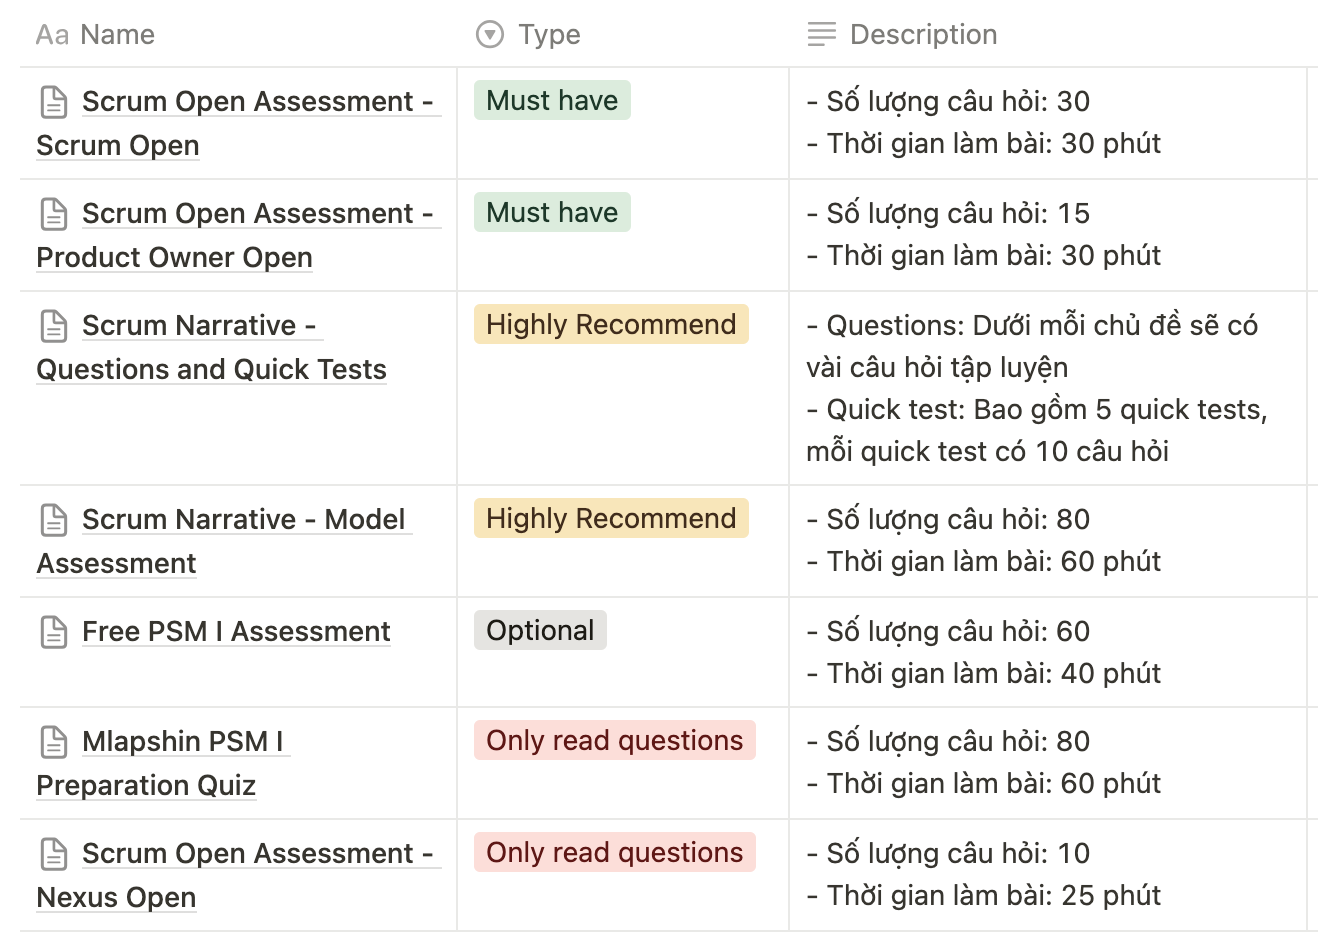Open Mlapshin PSM I Preparation Quiz link
This screenshot has width=1318, height=944.
165,763
